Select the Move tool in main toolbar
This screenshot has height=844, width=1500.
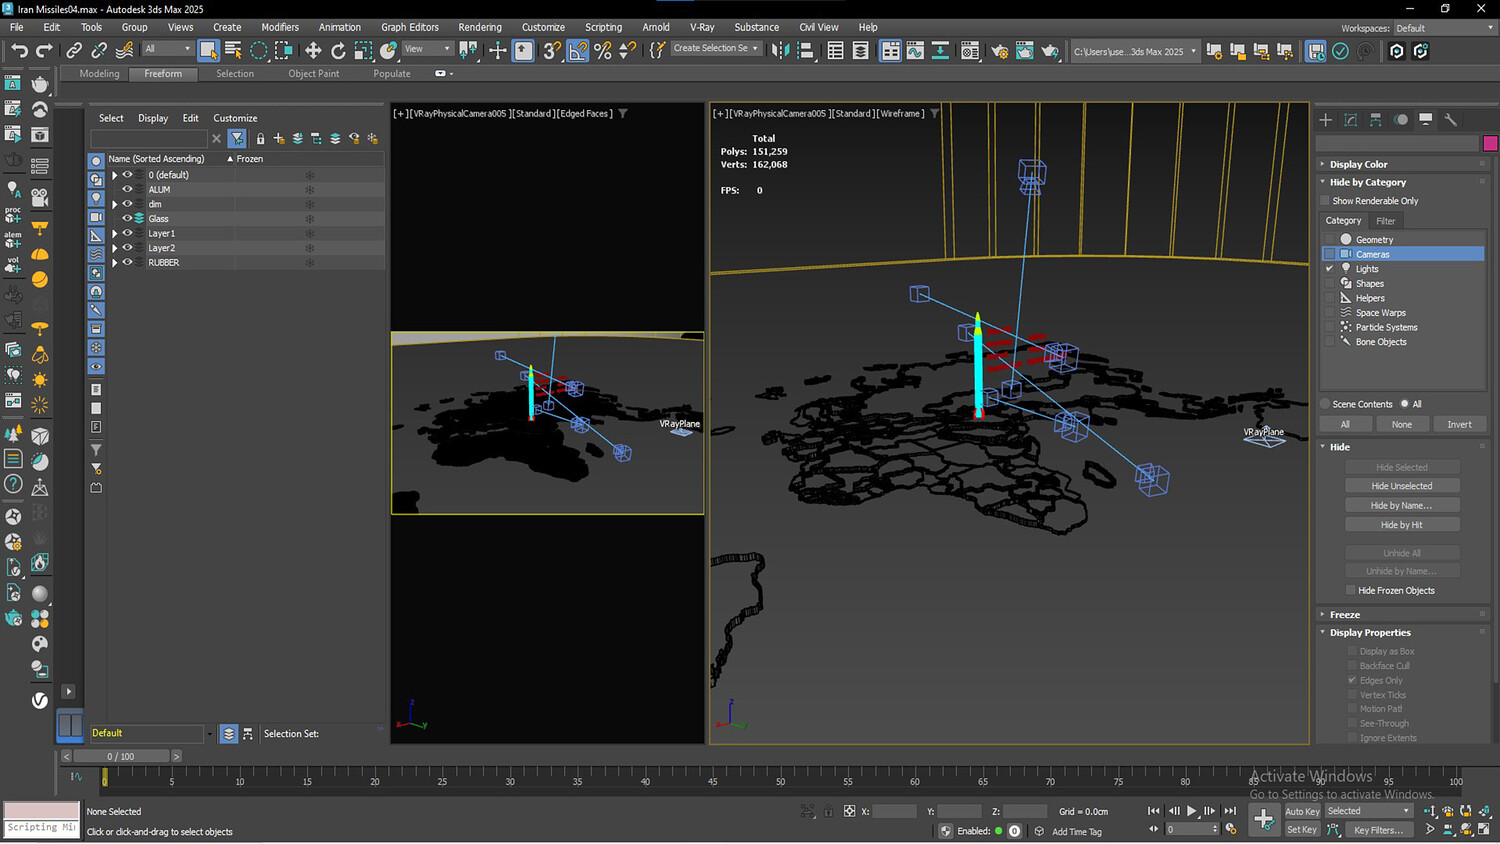pyautogui.click(x=313, y=50)
